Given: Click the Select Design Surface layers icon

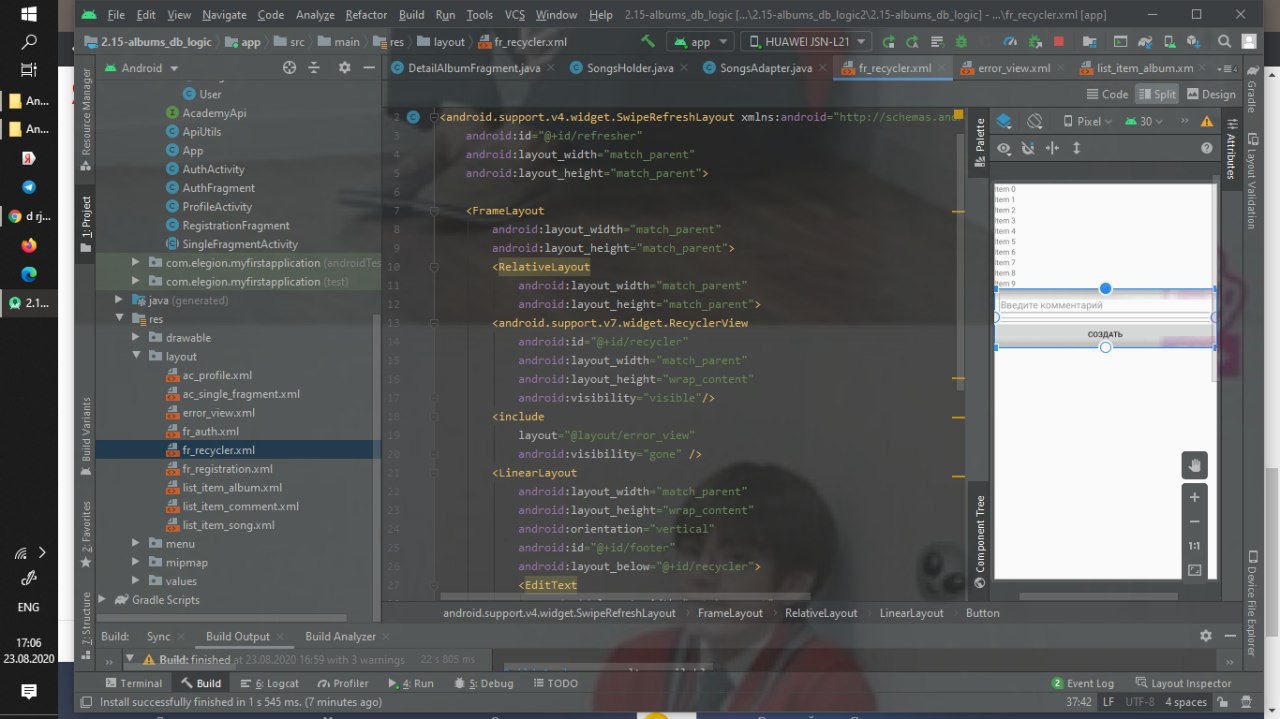Looking at the screenshot, I should click(1004, 120).
